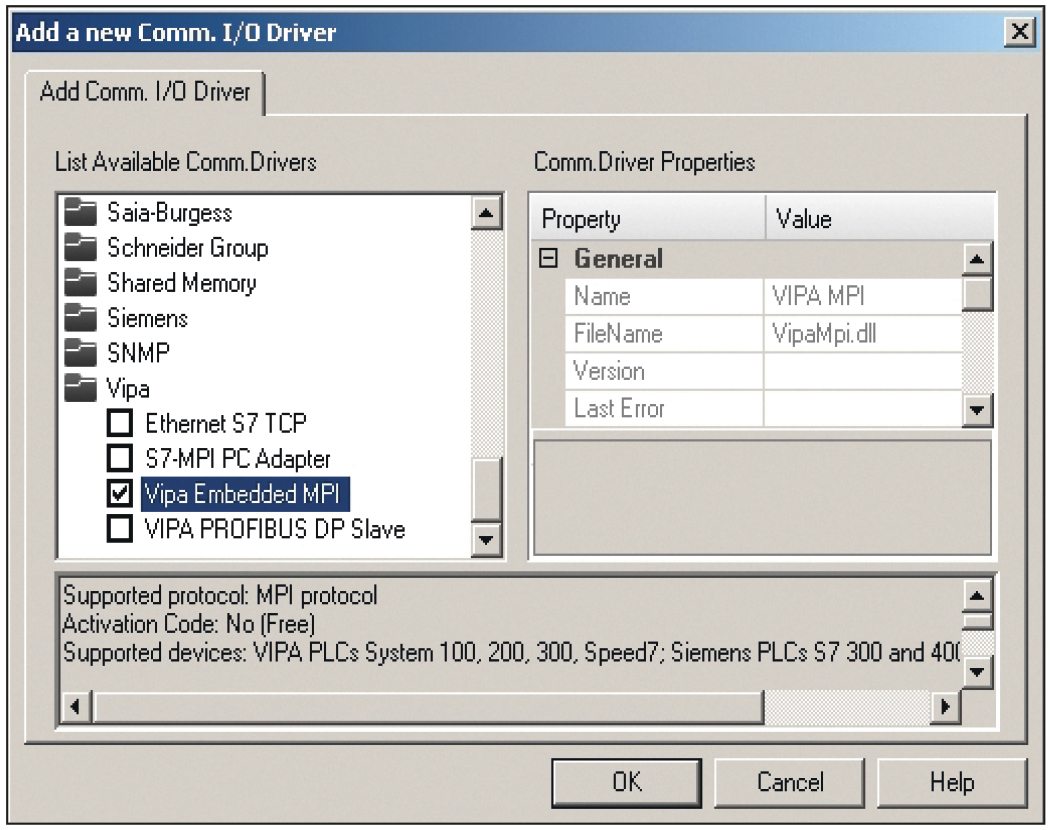The height and width of the screenshot is (830, 1052).
Task: Select the SNMP tree item label
Action: coord(138,353)
